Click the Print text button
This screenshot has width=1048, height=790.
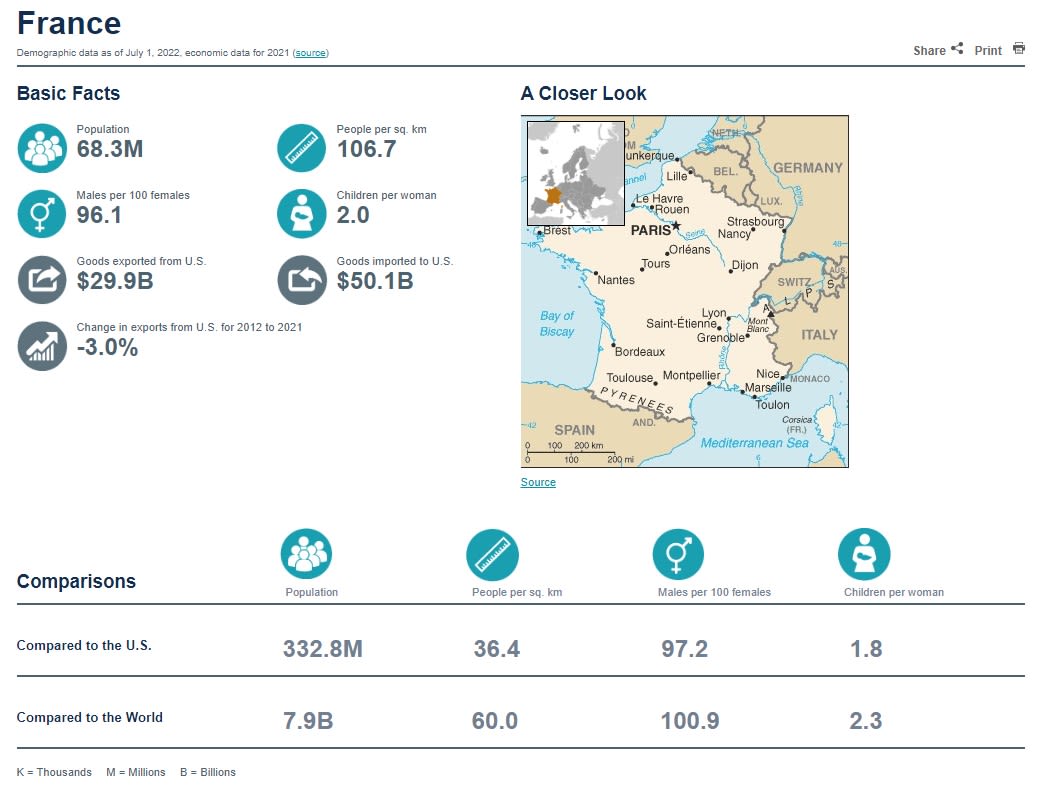(988, 51)
